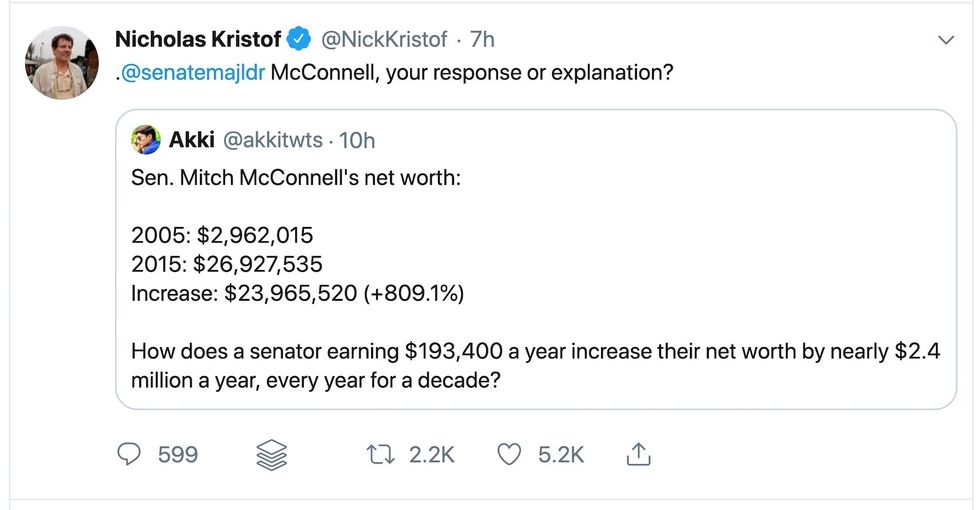Screen dimensions: 980x510
Task: Click the 5.2K likes count
Action: pyautogui.click(x=561, y=455)
